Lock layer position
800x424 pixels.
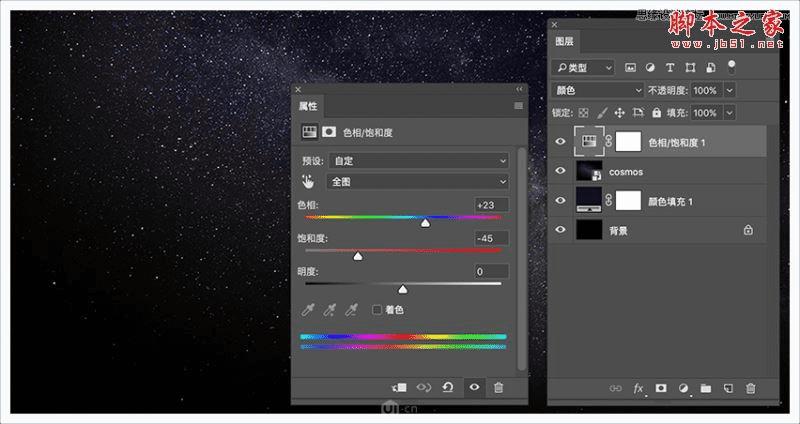pyautogui.click(x=620, y=113)
